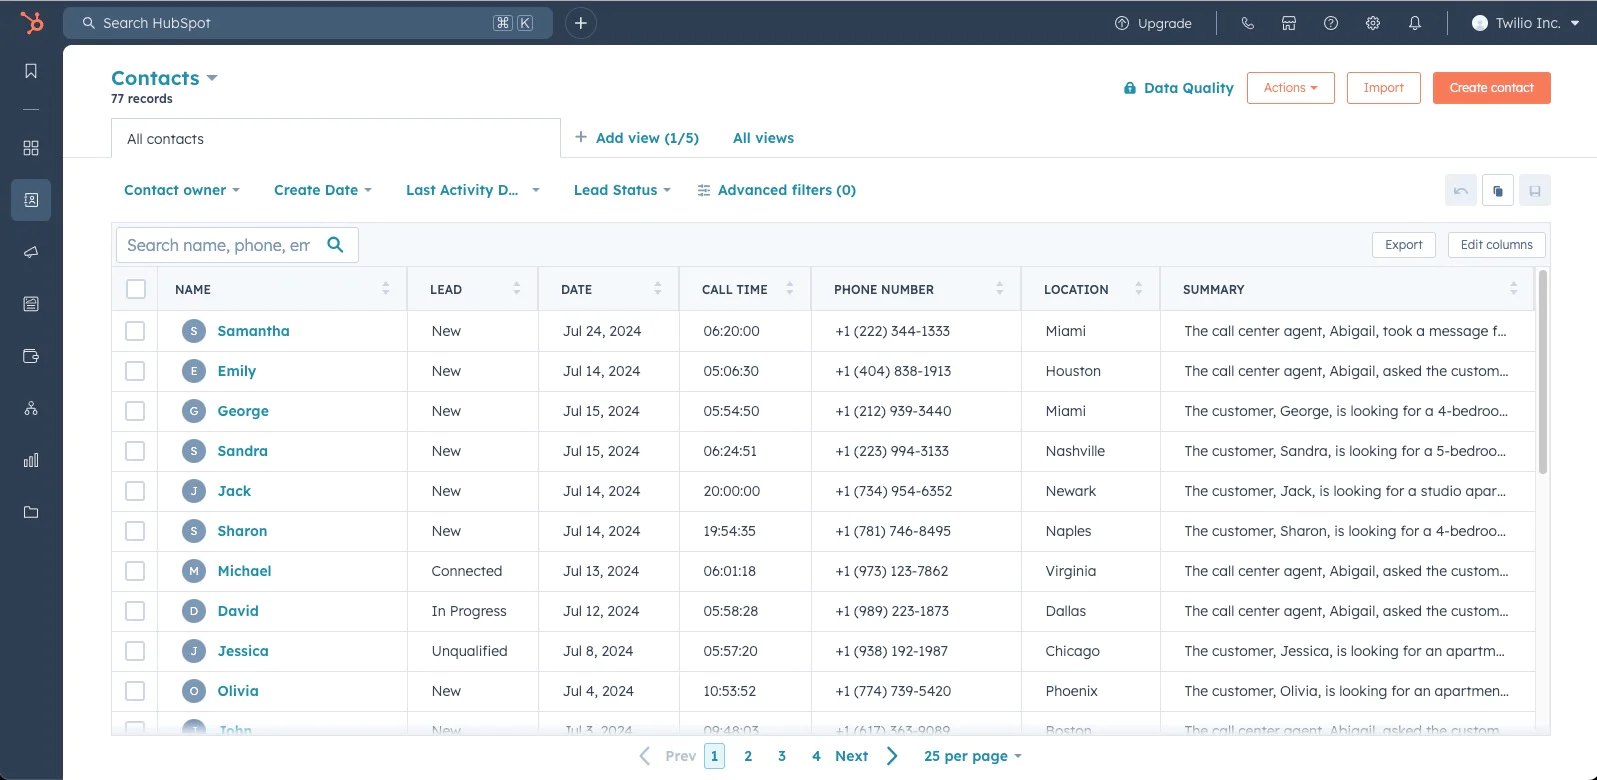Expand the Lead Status filter dropdown
The image size is (1597, 780).
(621, 190)
